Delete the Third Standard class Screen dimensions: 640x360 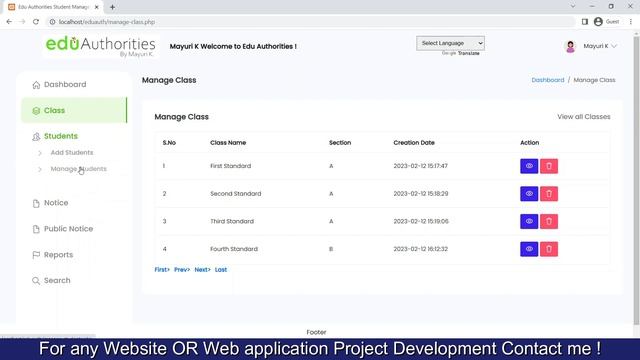(x=549, y=221)
